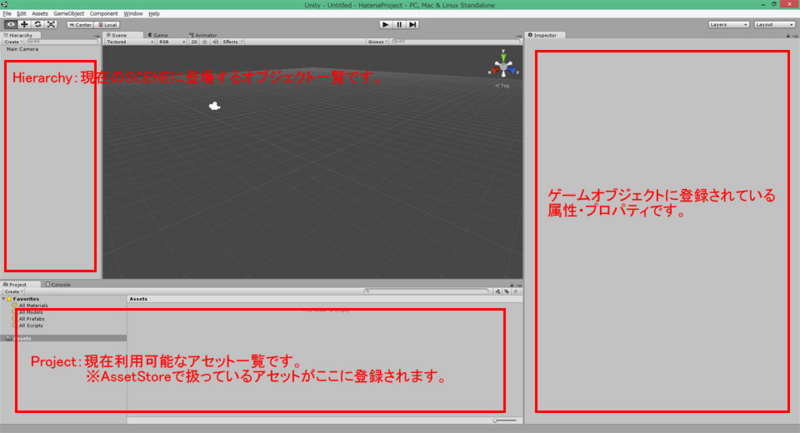Start Play mode
The height and width of the screenshot is (433, 800).
[x=386, y=24]
